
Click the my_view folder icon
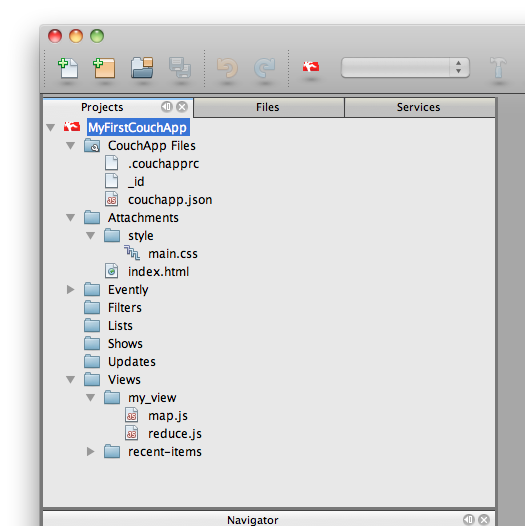click(112, 398)
